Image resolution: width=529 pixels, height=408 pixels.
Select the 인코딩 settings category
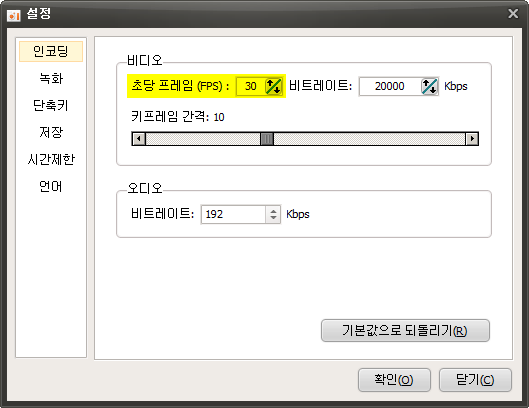click(x=51, y=51)
